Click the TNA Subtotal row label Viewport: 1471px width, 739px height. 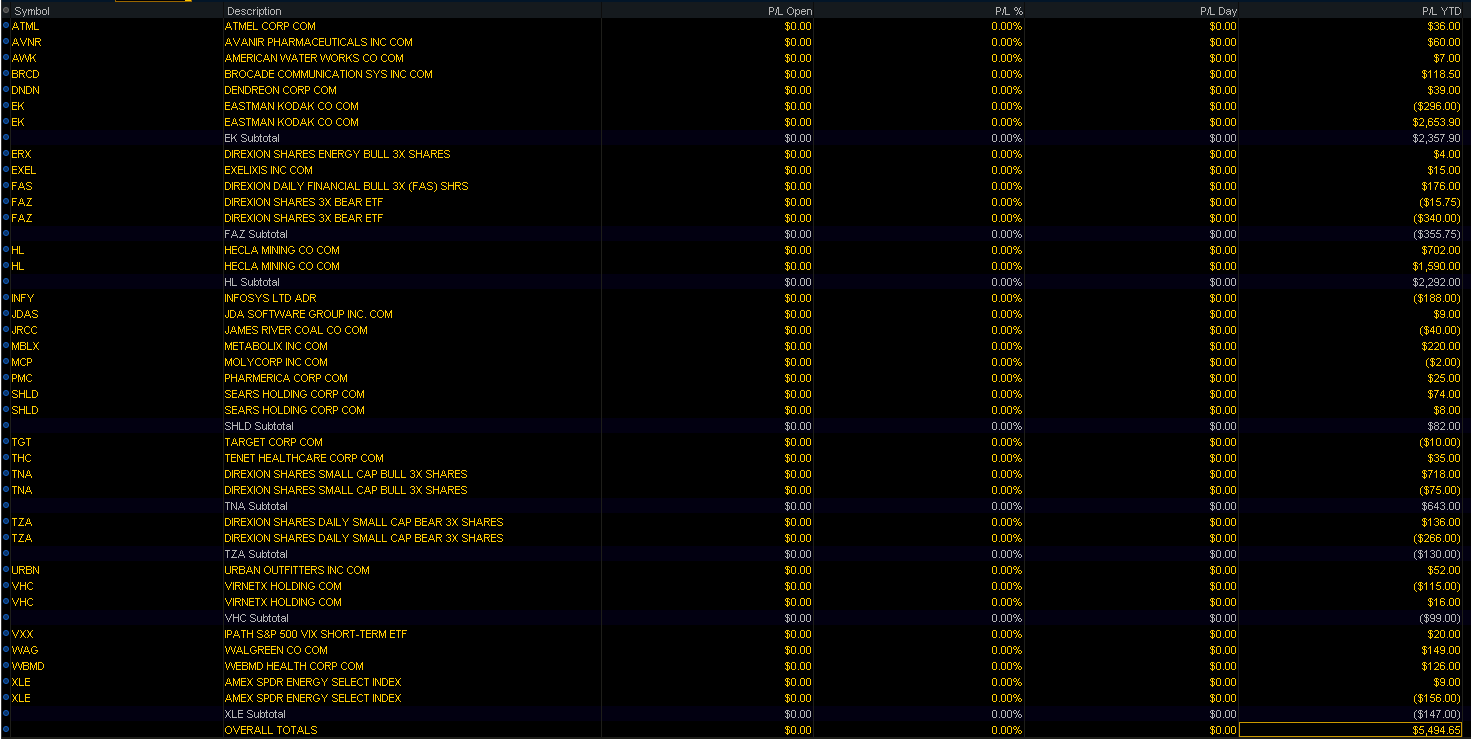[256, 506]
